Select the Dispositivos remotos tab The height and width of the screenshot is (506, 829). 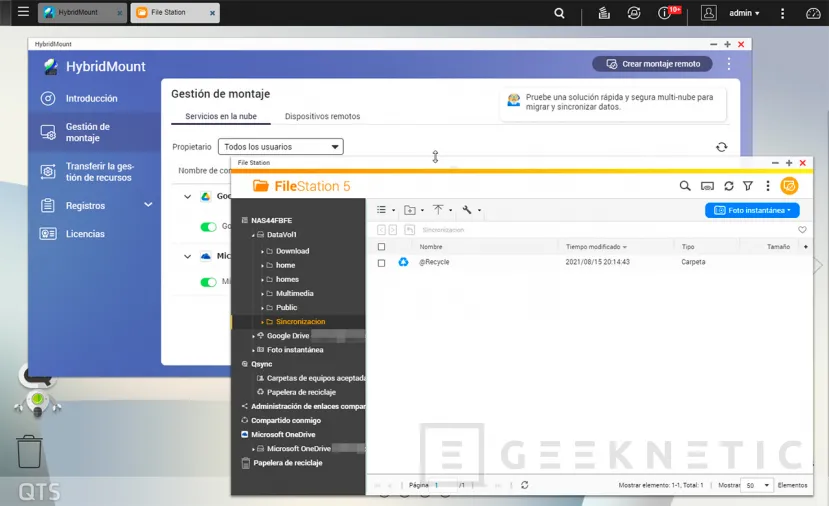(x=322, y=116)
